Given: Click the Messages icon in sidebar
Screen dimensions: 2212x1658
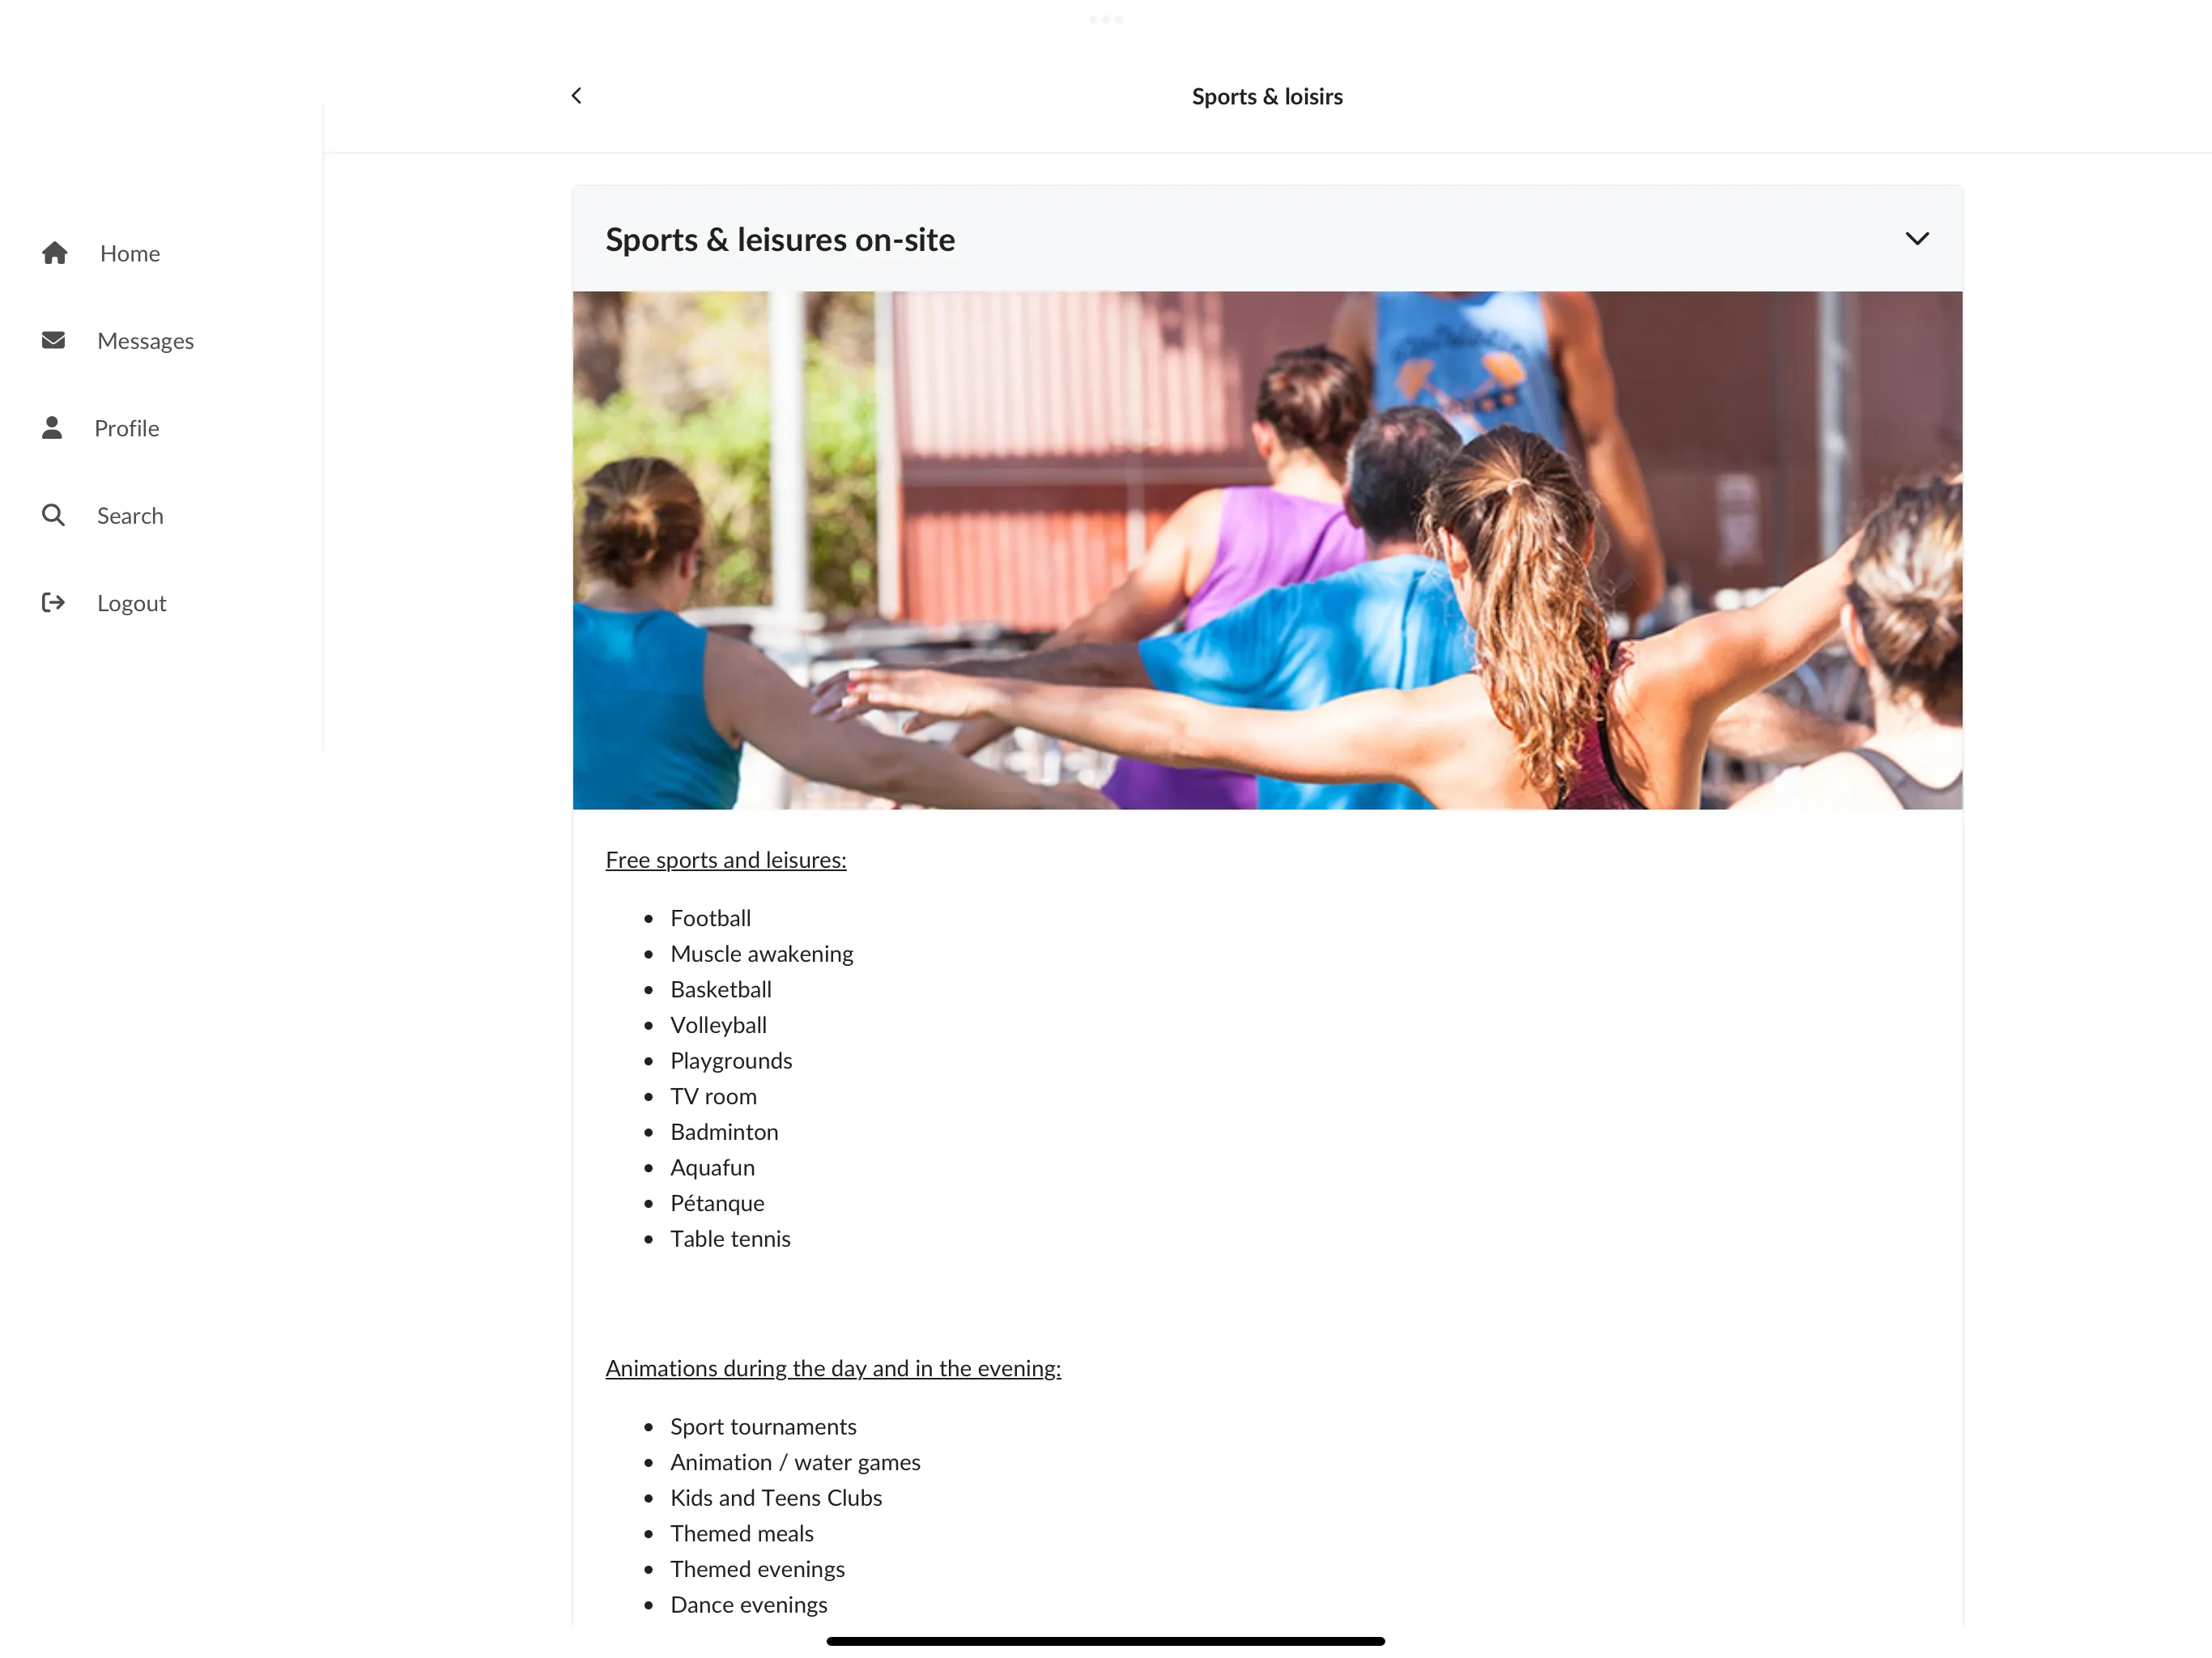Looking at the screenshot, I should [x=54, y=339].
